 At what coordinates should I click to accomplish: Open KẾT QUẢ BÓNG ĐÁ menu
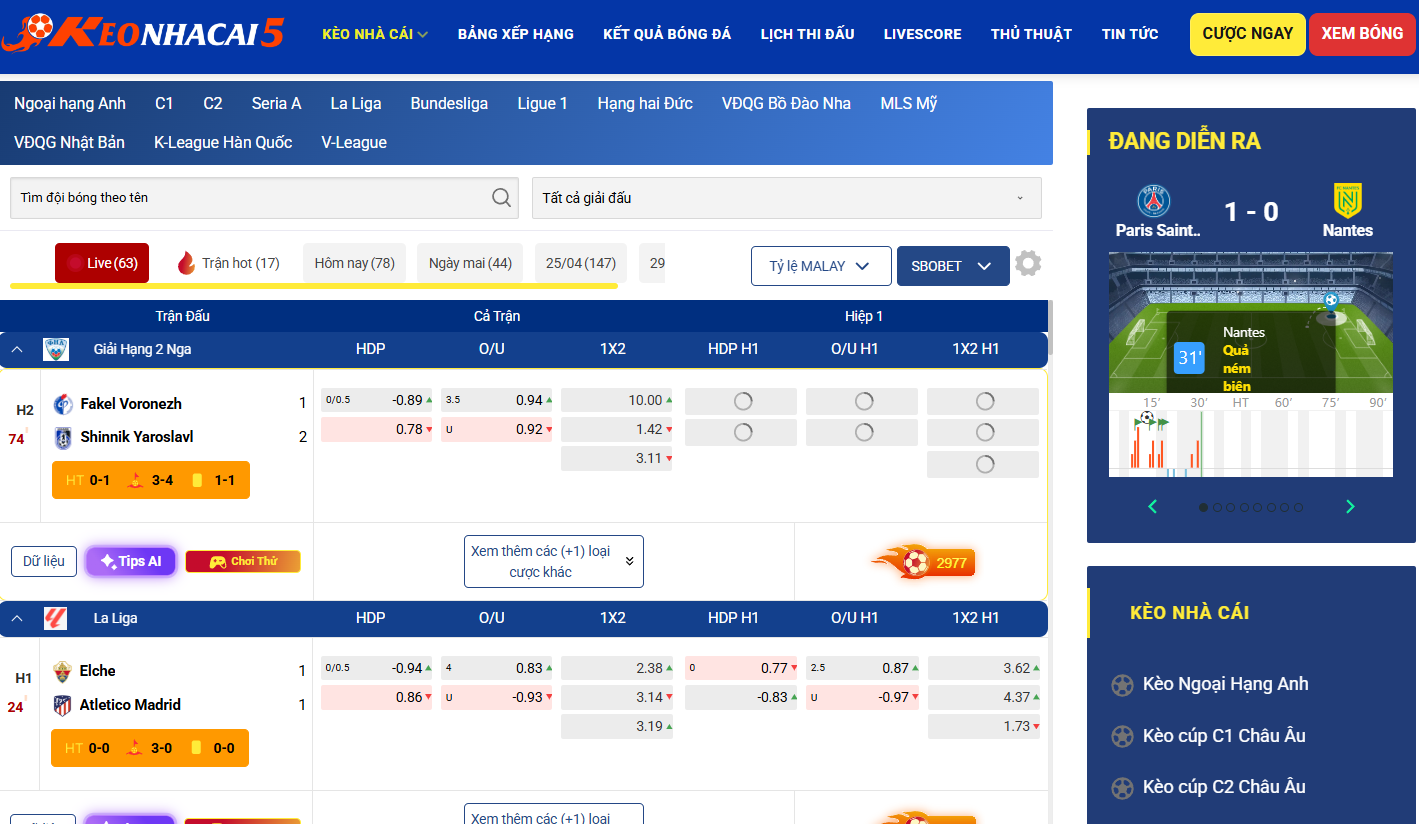point(667,34)
